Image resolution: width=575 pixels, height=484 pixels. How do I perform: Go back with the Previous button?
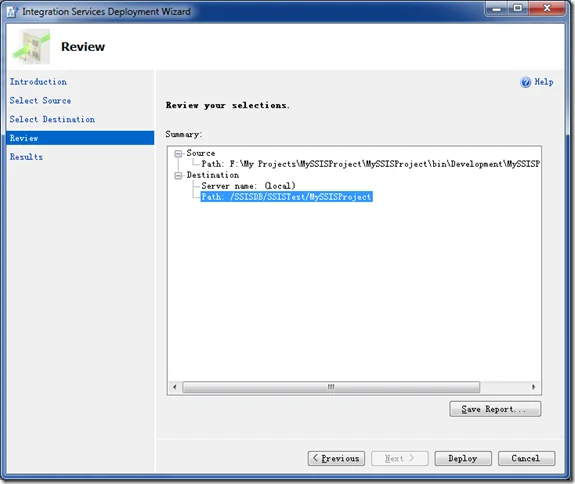click(336, 458)
